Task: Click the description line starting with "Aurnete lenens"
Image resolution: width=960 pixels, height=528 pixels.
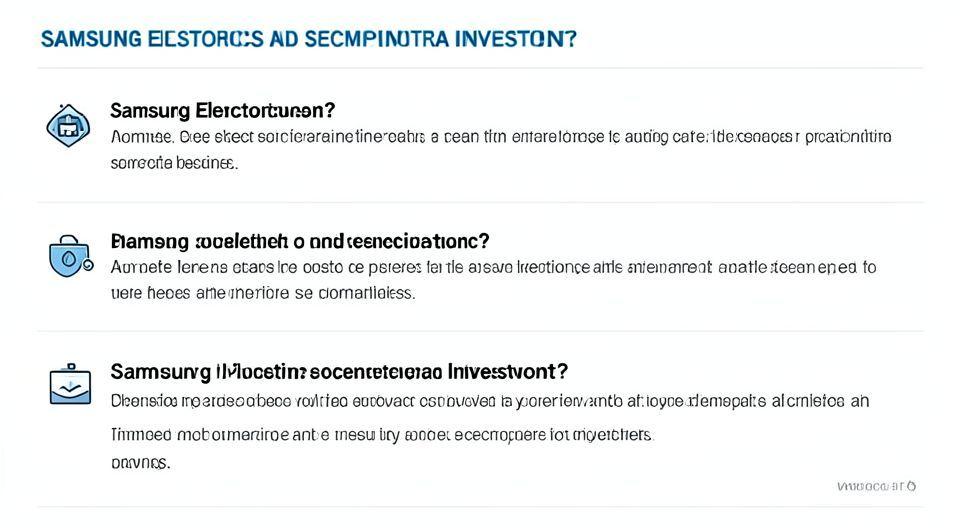Action: (x=492, y=268)
